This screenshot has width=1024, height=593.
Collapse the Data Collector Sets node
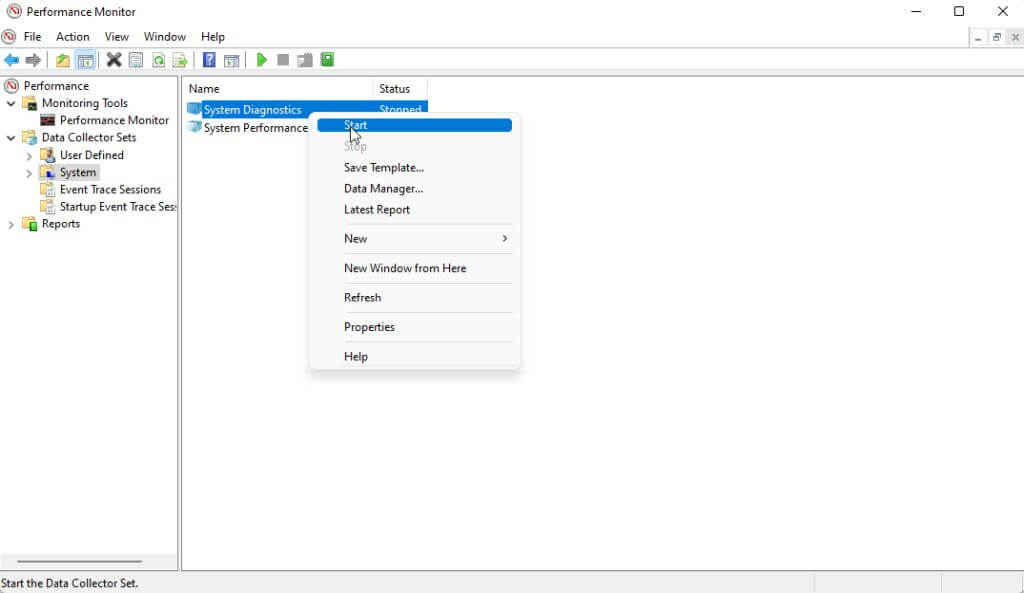click(10, 138)
